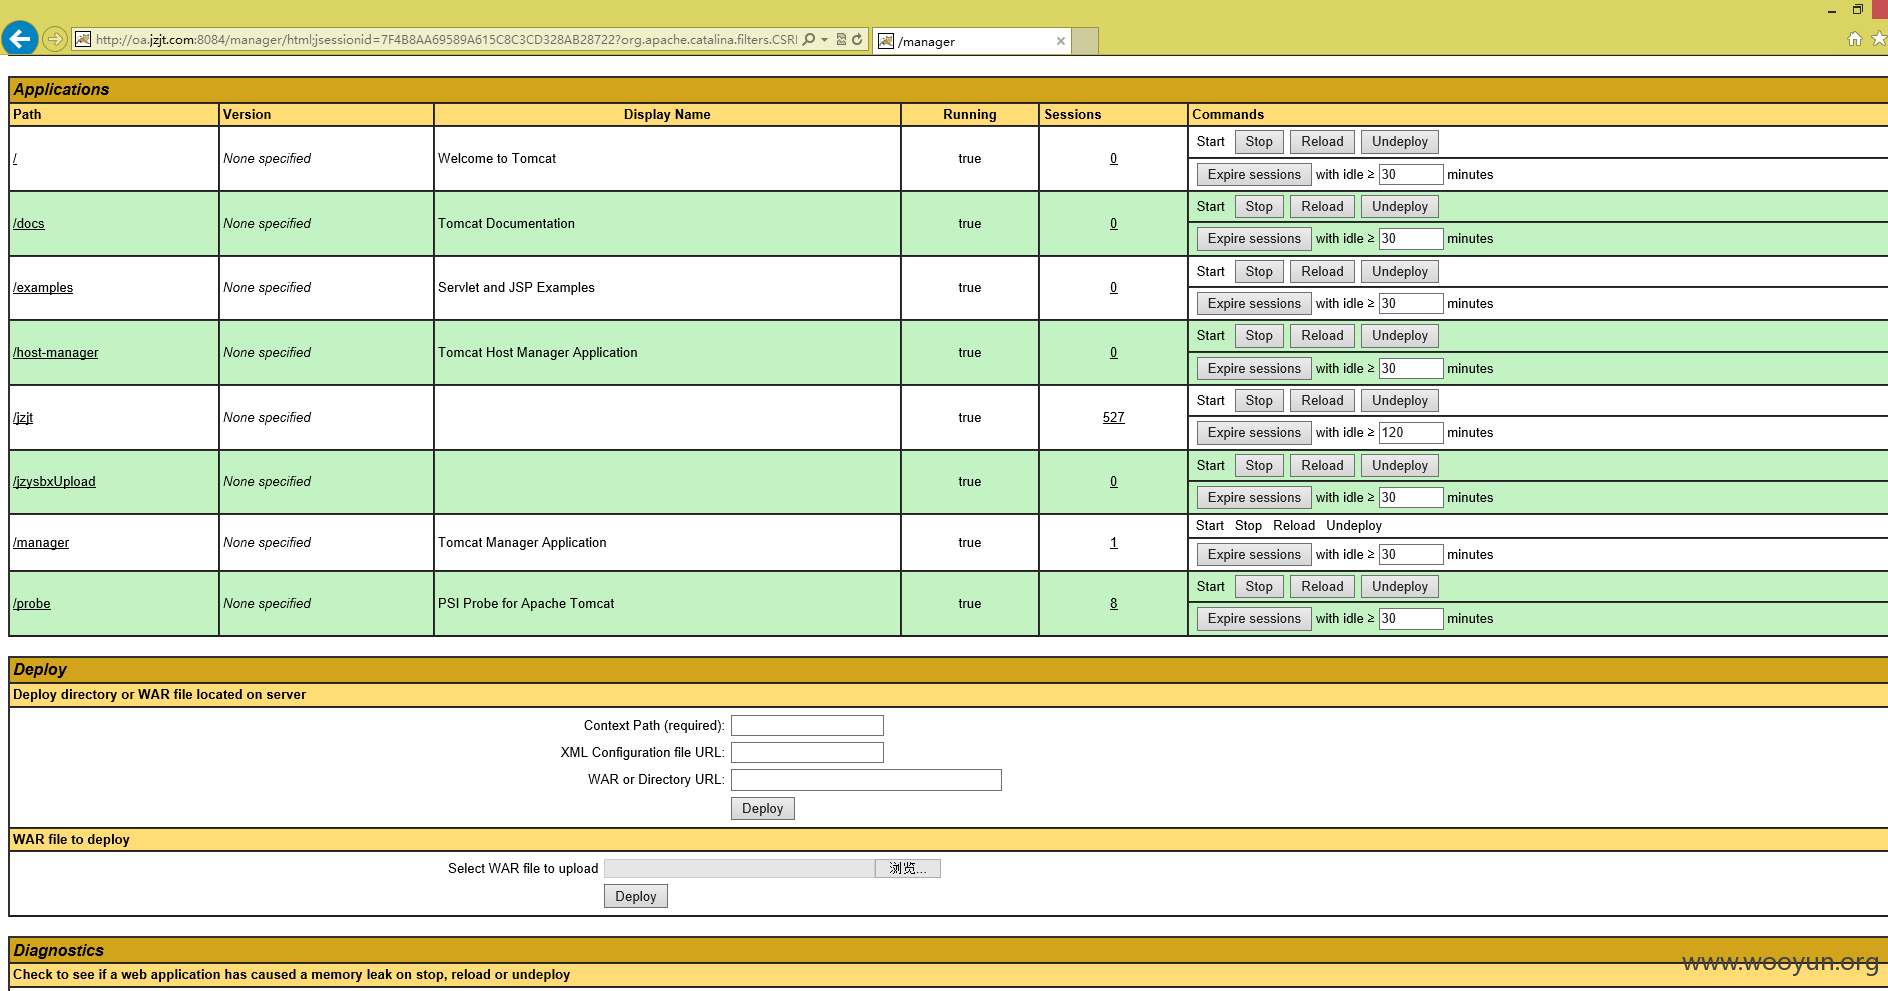The image size is (1888, 991).
Task: Open the /jzysbxUpload application link
Action: click(x=54, y=482)
